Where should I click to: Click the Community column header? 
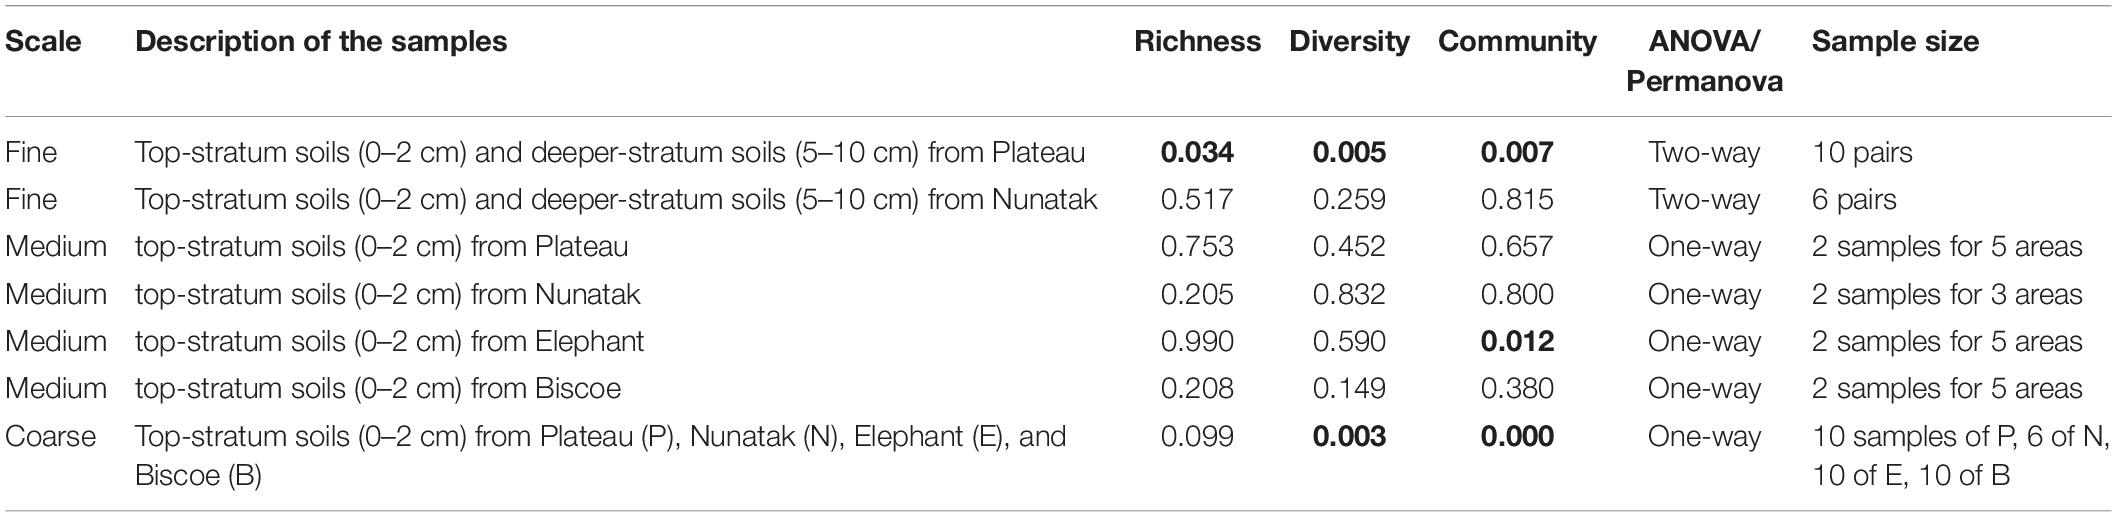tap(1517, 42)
